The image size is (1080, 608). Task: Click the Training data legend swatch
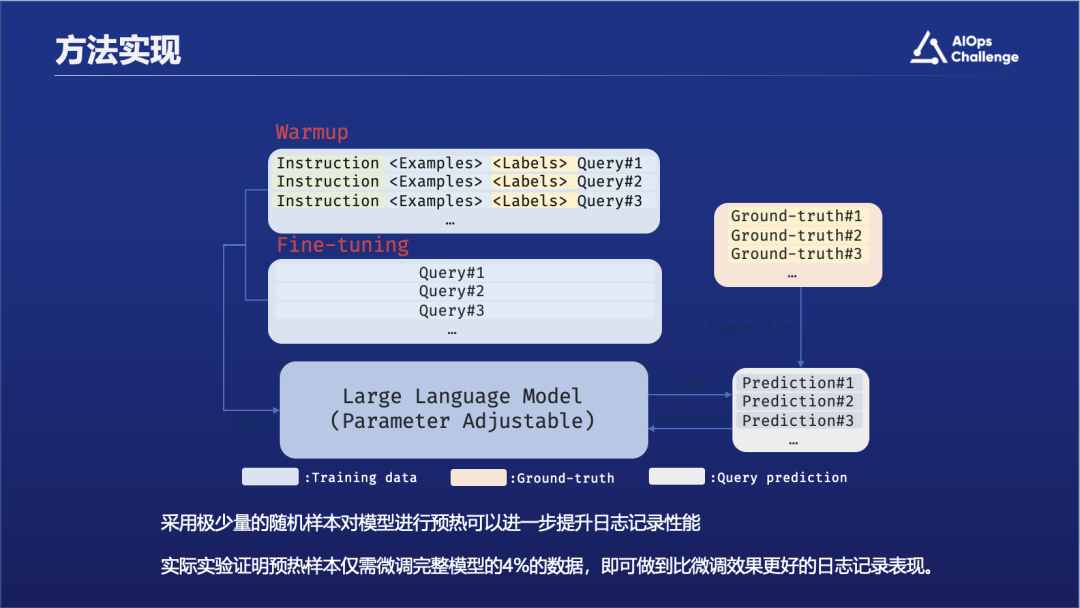click(270, 477)
